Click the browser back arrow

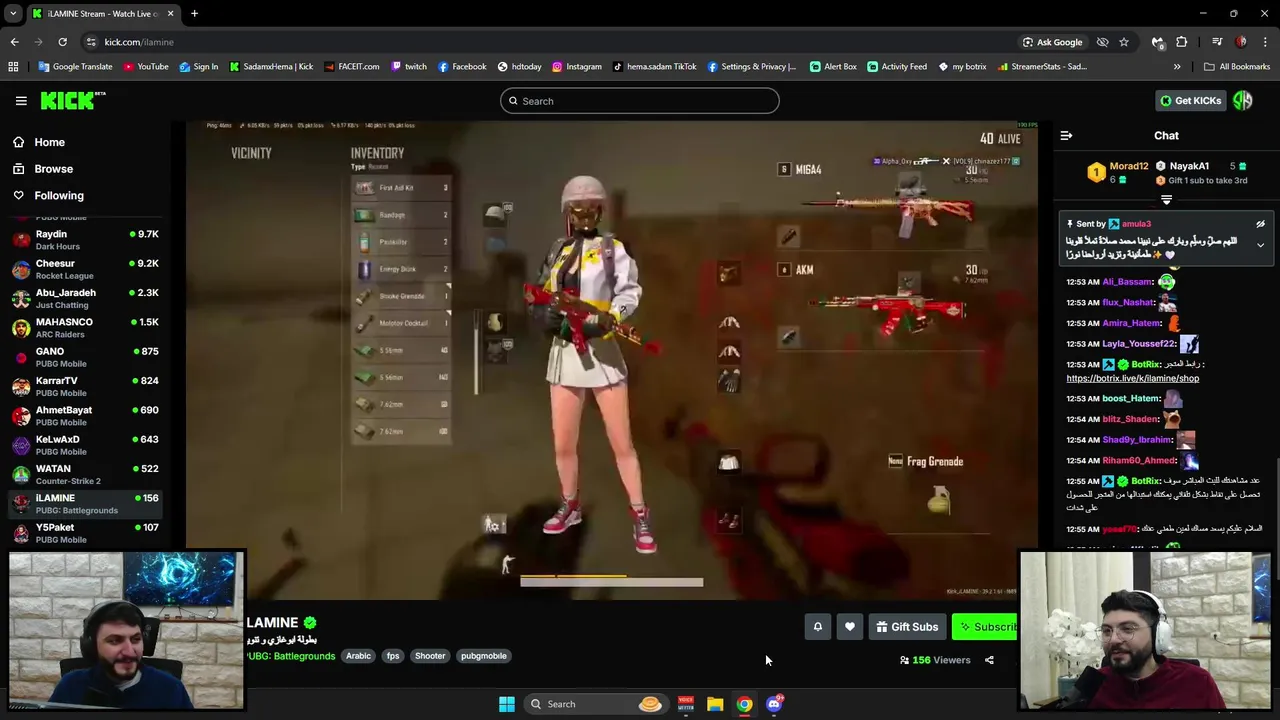tap(14, 42)
